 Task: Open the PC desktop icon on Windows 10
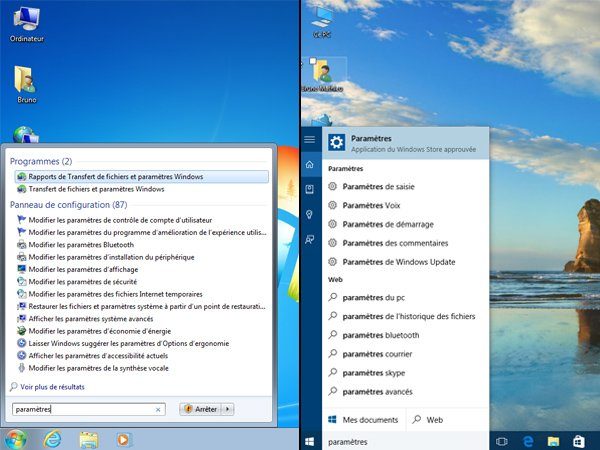322,21
